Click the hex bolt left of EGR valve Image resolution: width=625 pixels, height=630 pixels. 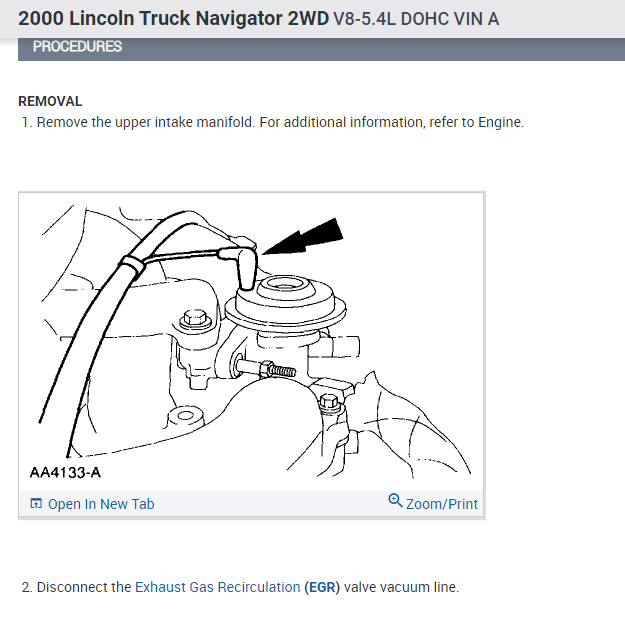(196, 319)
